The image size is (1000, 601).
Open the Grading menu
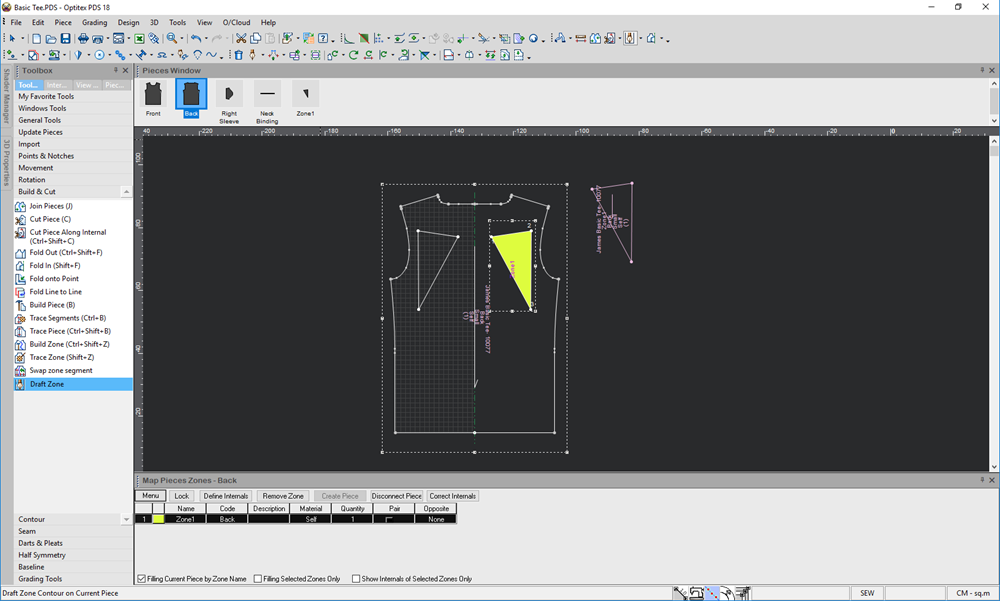[x=94, y=22]
